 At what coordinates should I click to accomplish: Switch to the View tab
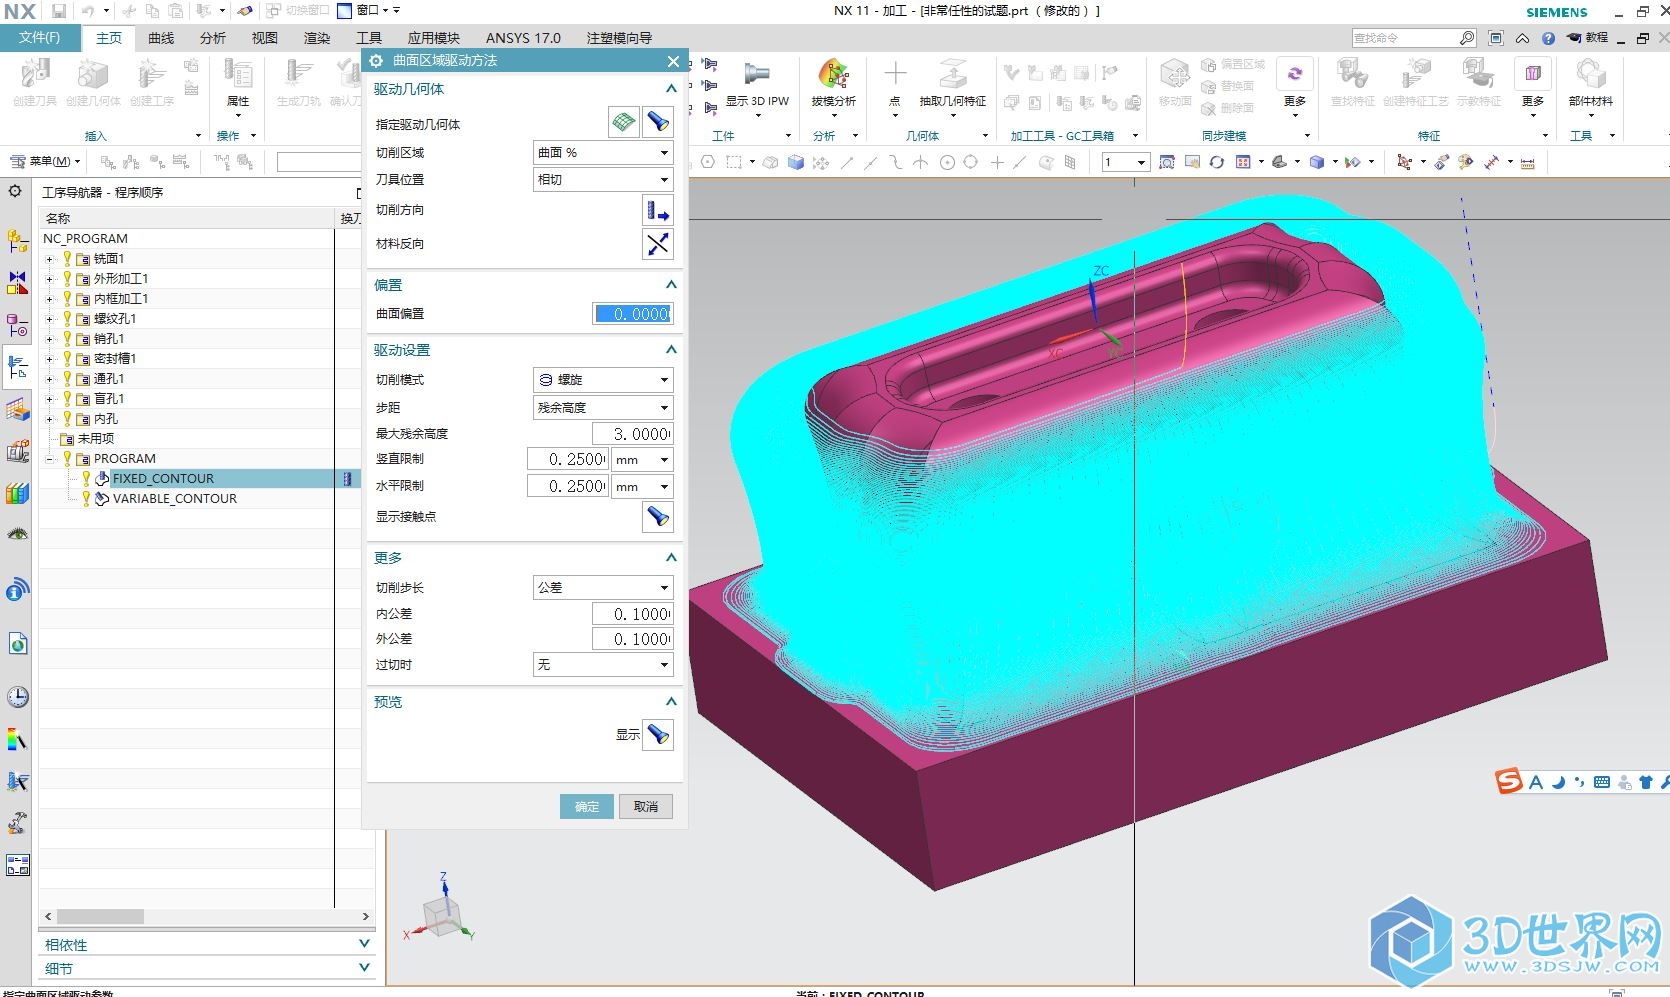click(x=265, y=38)
